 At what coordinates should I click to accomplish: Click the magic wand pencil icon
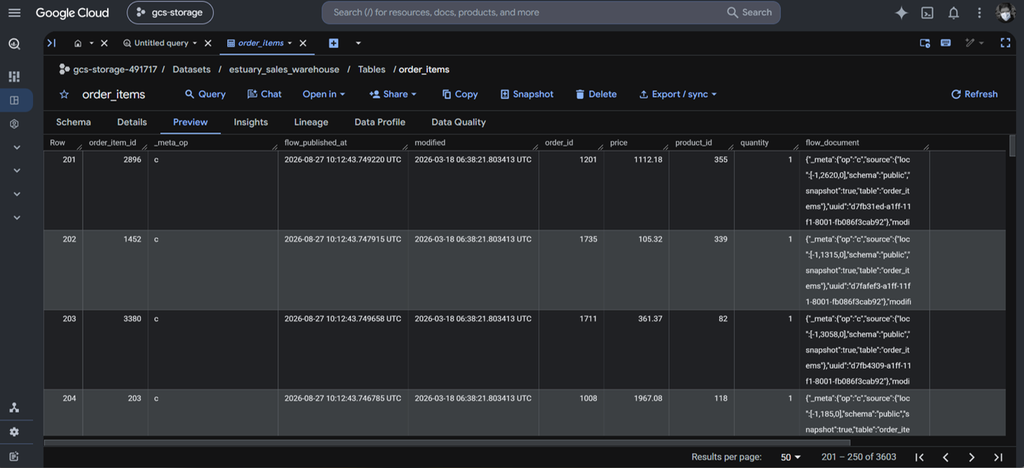[970, 43]
